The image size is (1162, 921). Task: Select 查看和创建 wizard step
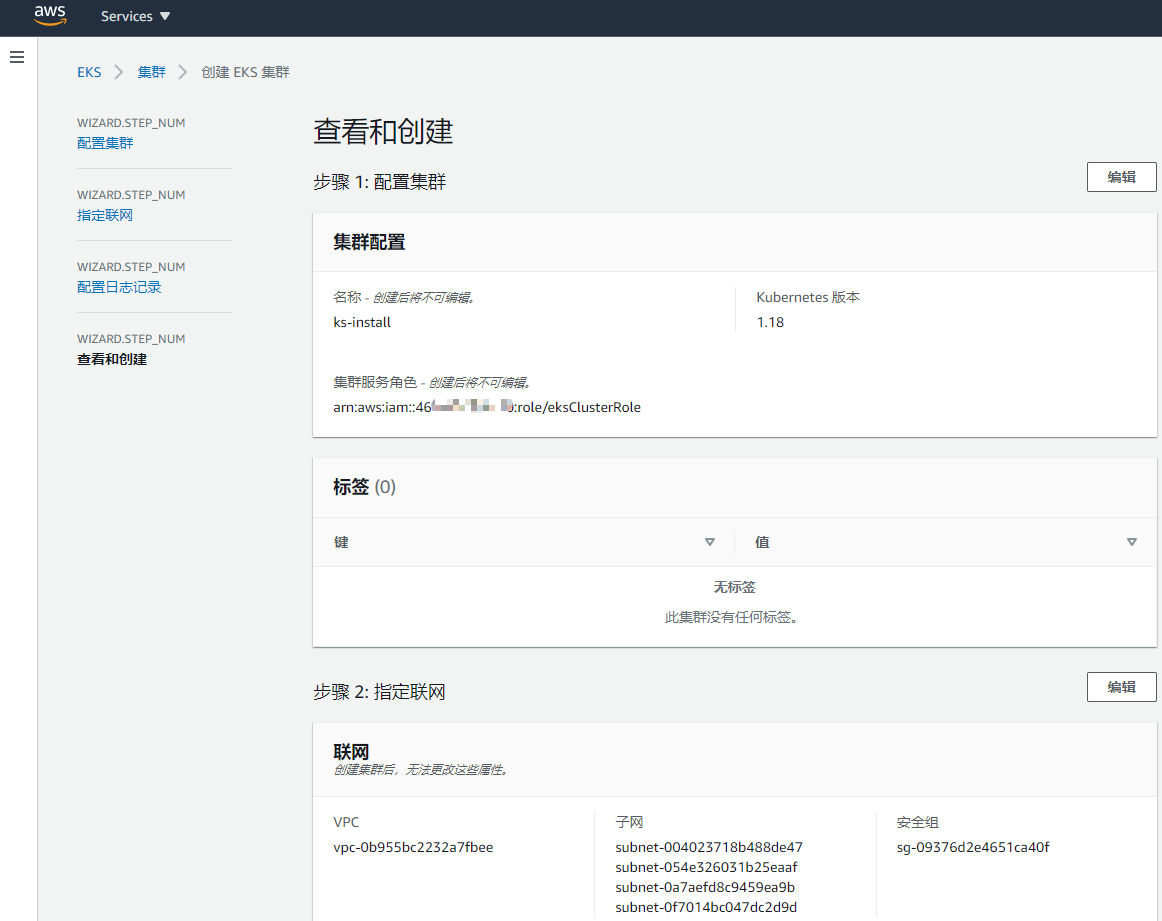pos(112,359)
